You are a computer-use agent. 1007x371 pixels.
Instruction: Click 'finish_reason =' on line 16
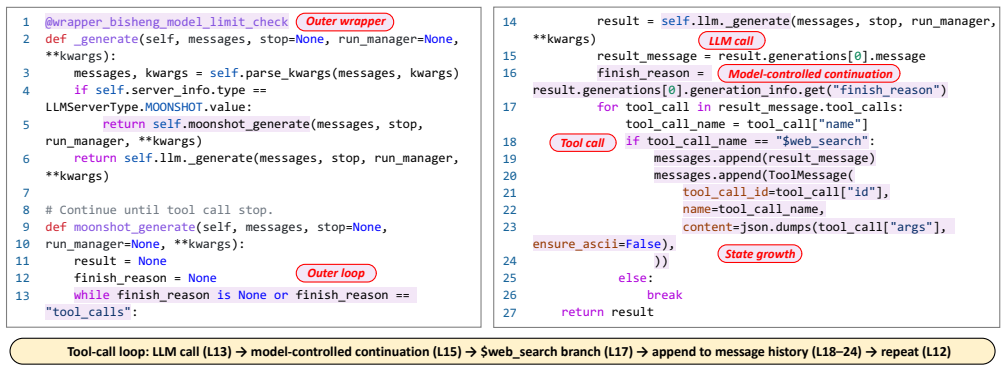click(x=651, y=73)
